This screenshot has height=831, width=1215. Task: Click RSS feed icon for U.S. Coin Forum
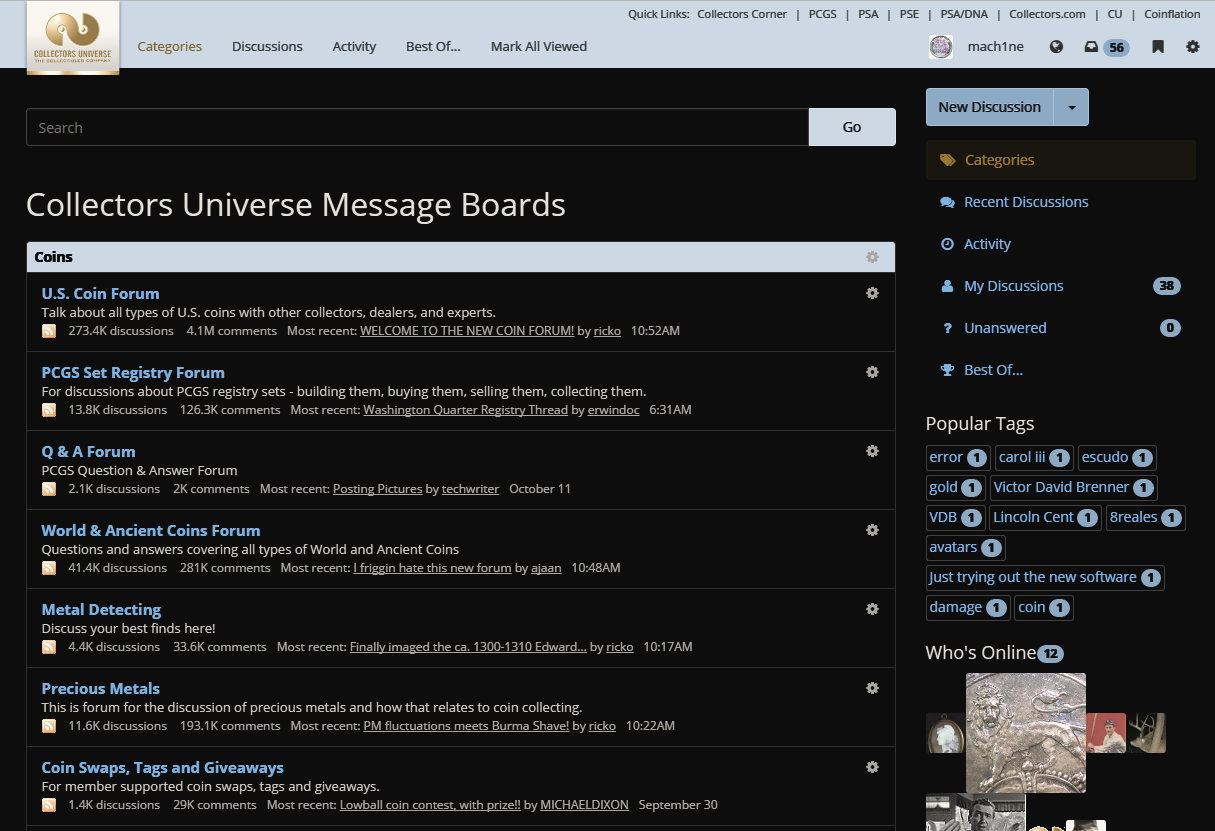tap(49, 331)
